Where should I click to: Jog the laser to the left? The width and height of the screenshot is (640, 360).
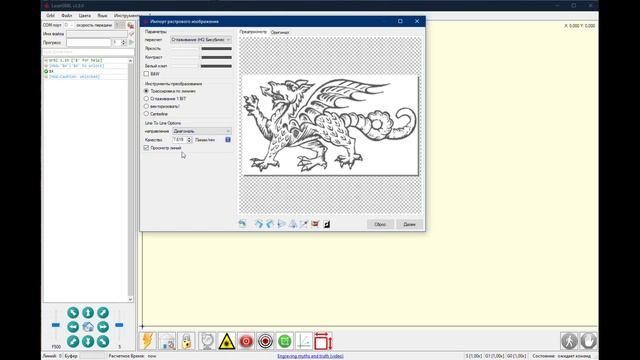(x=73, y=327)
